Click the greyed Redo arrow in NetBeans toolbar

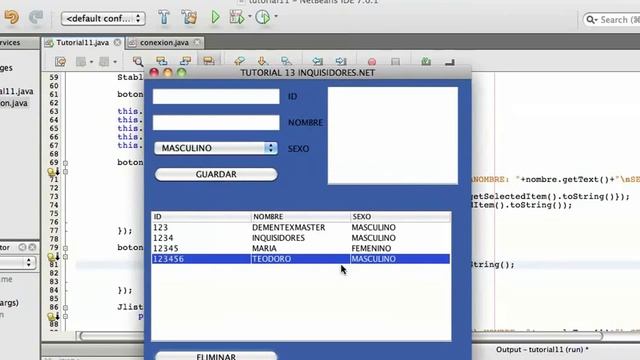pos(36,17)
